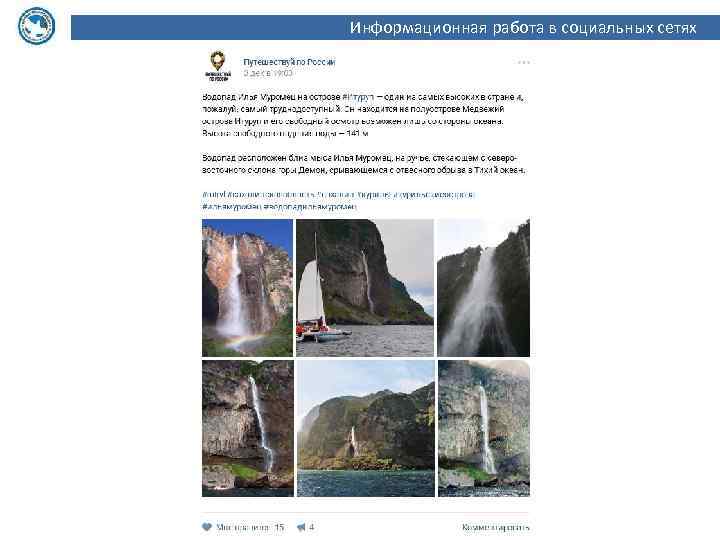The height and width of the screenshot is (540, 720).
Task: Open the #водопадильямуромец hashtag
Action: [310, 207]
